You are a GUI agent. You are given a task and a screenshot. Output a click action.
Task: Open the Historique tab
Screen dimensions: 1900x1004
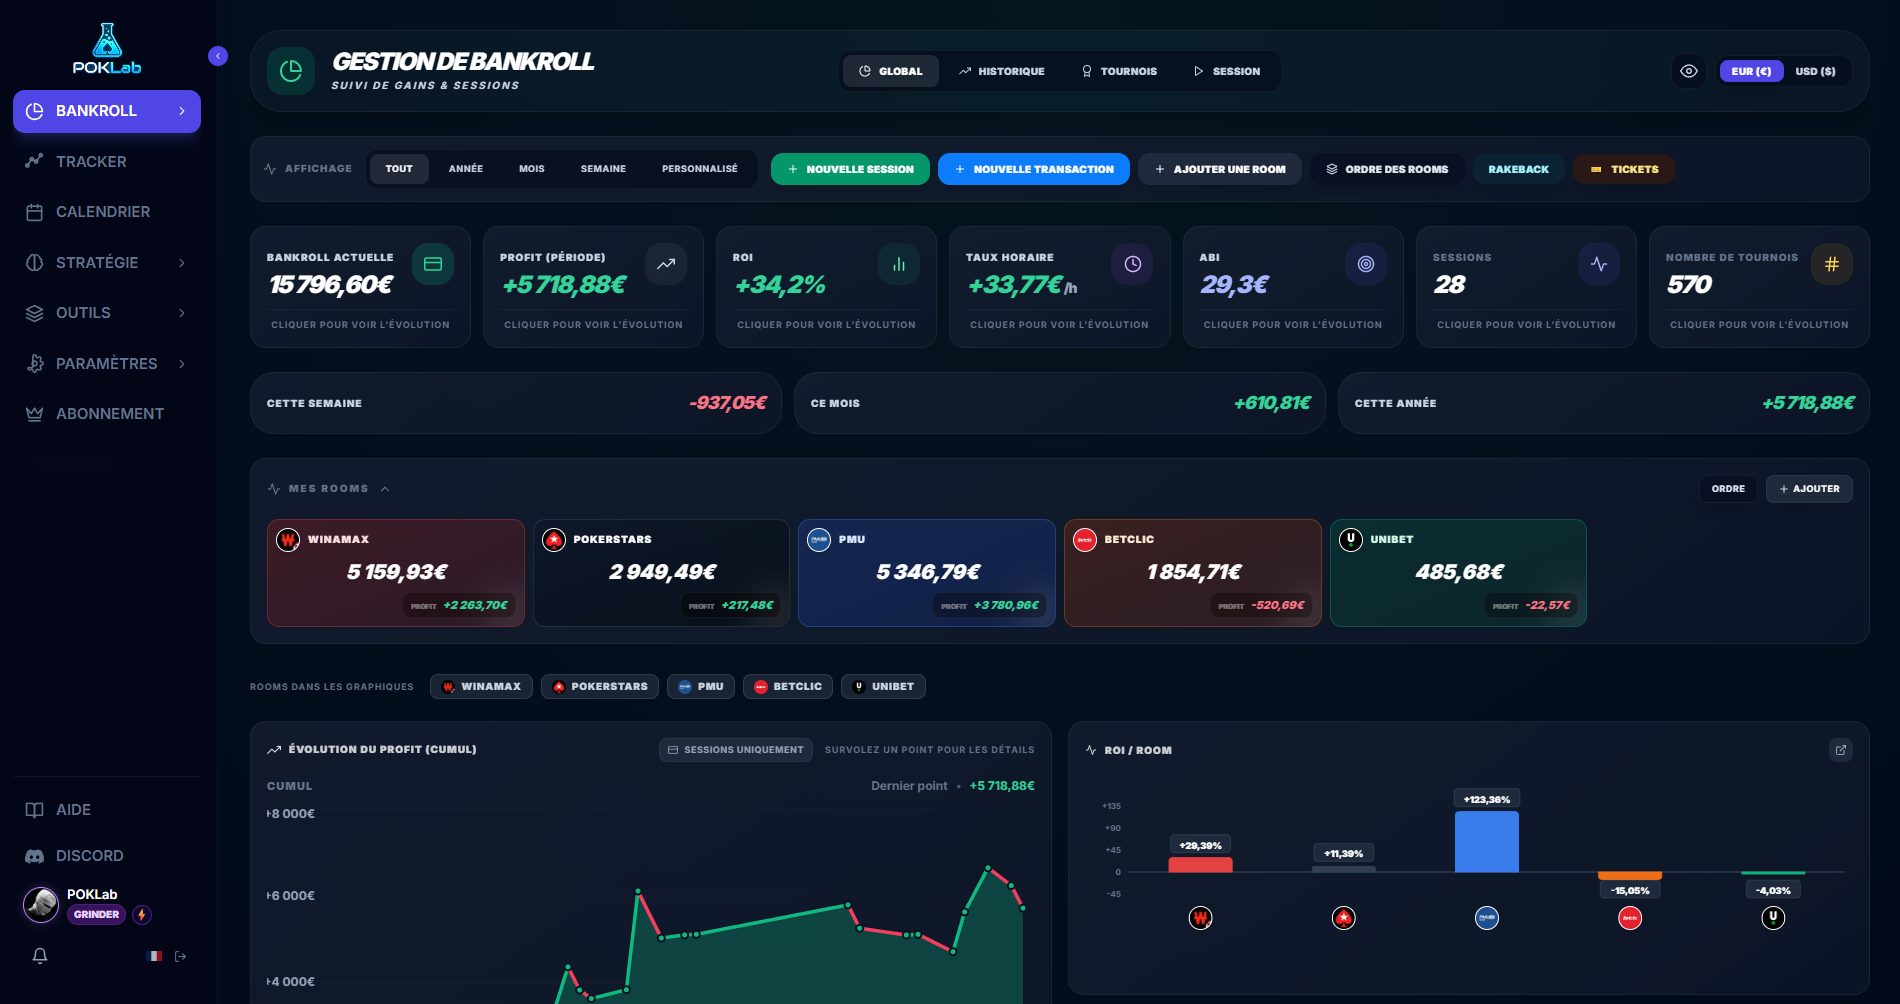(x=1001, y=71)
